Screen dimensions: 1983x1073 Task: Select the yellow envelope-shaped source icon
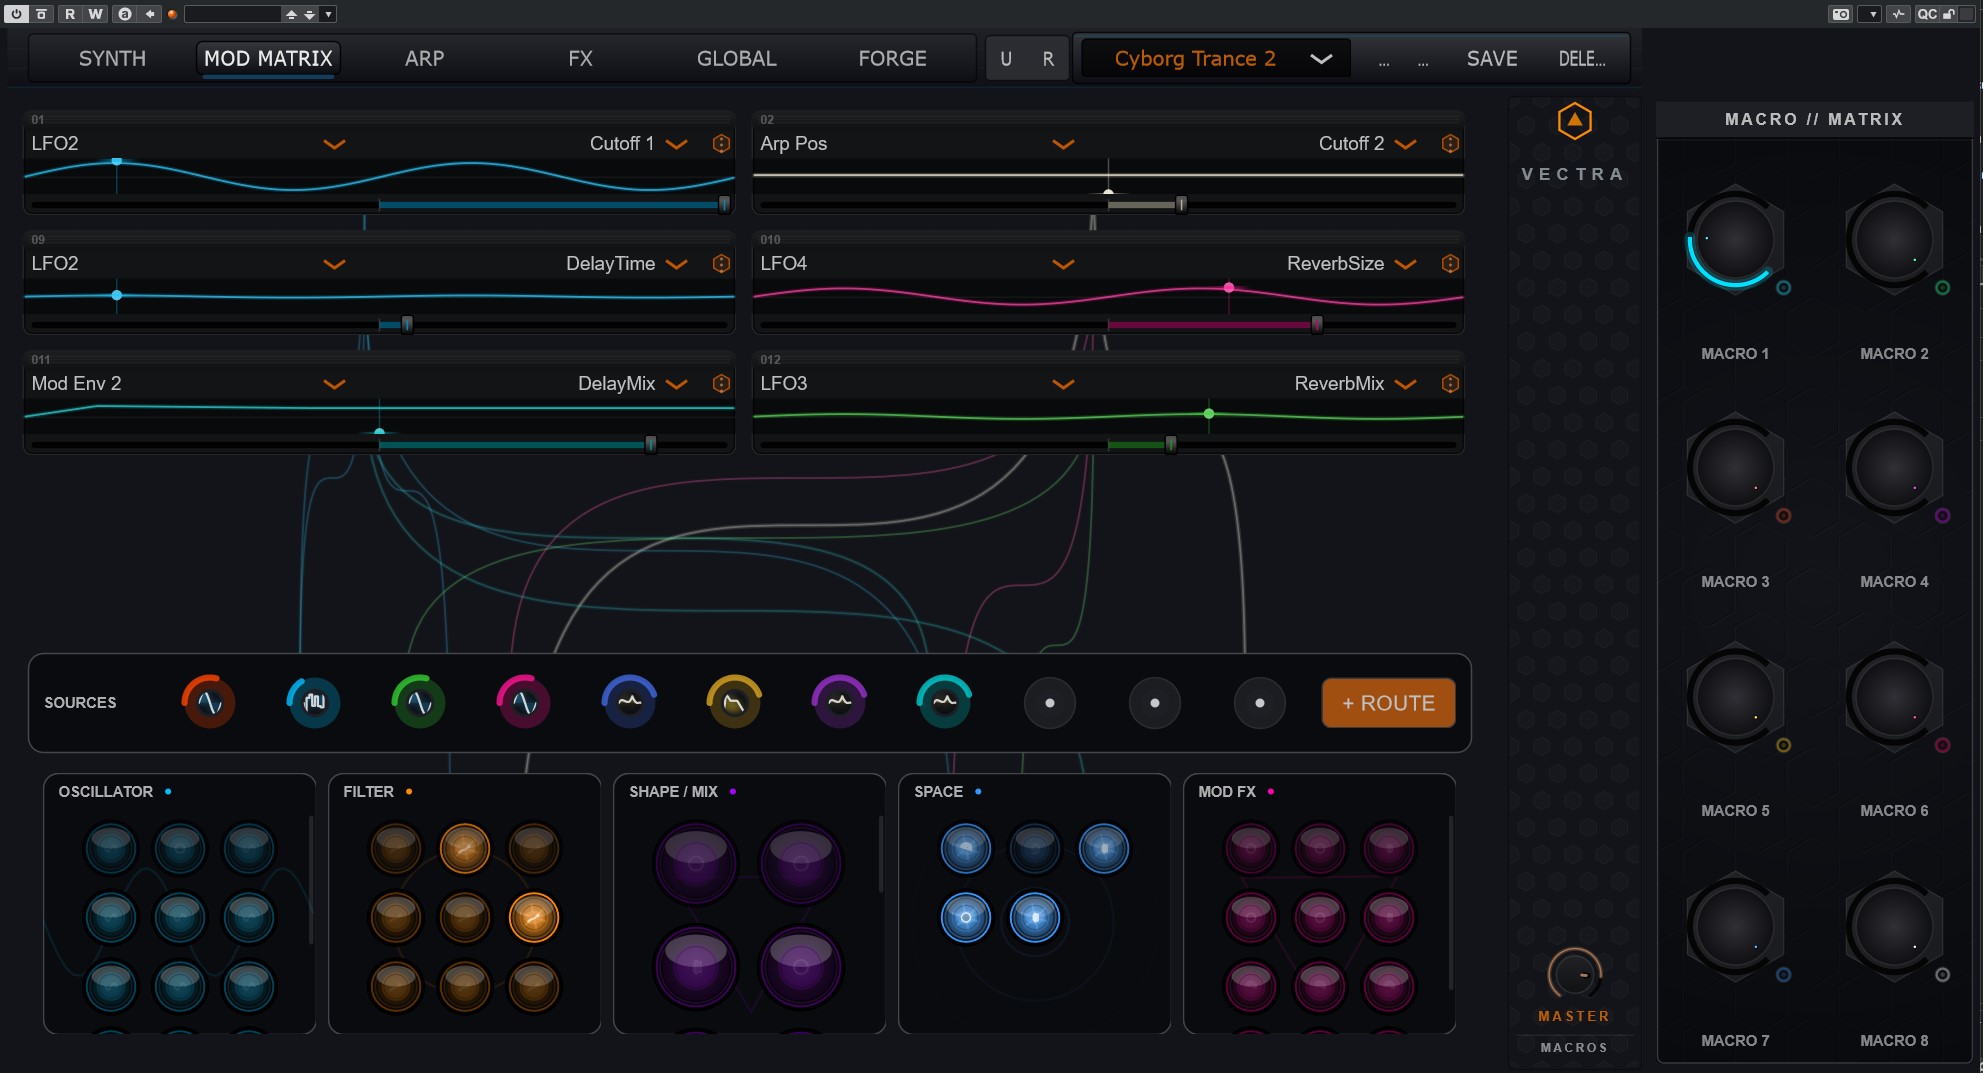coord(734,703)
